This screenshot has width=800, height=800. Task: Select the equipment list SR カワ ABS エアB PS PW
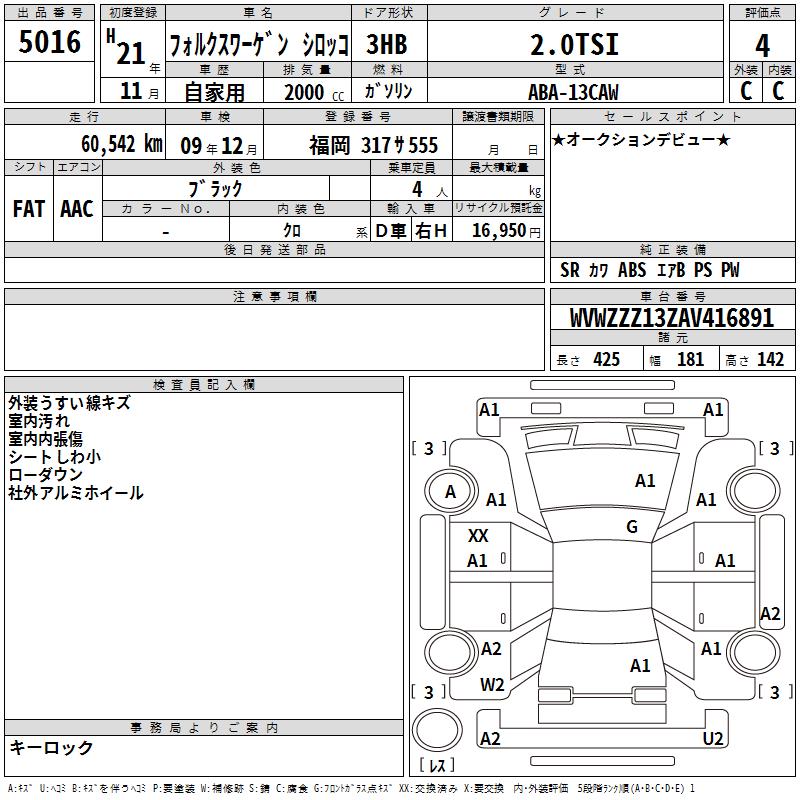(x=649, y=270)
